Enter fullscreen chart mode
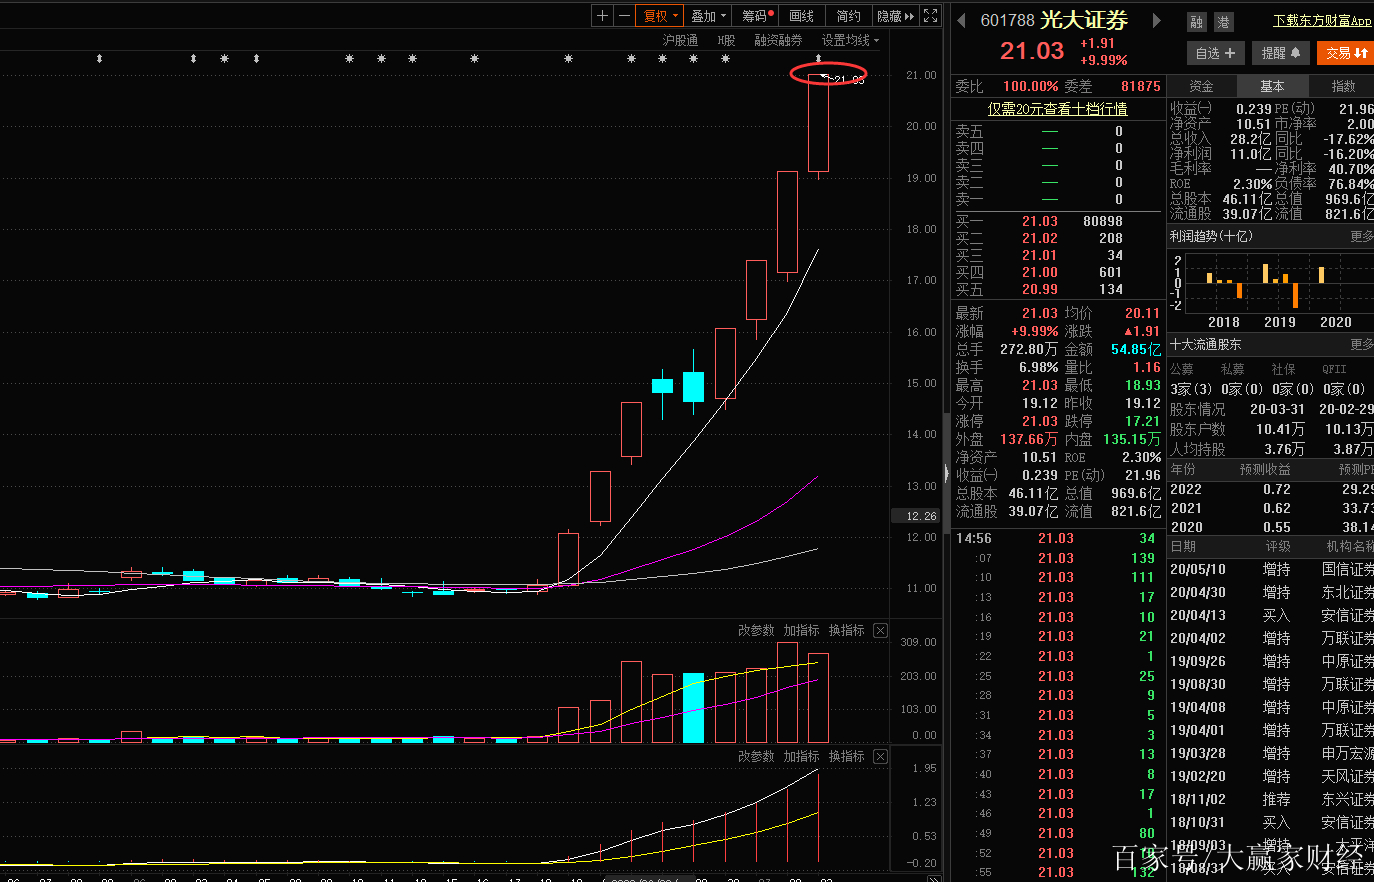Viewport: 1374px width, 882px height. 931,16
